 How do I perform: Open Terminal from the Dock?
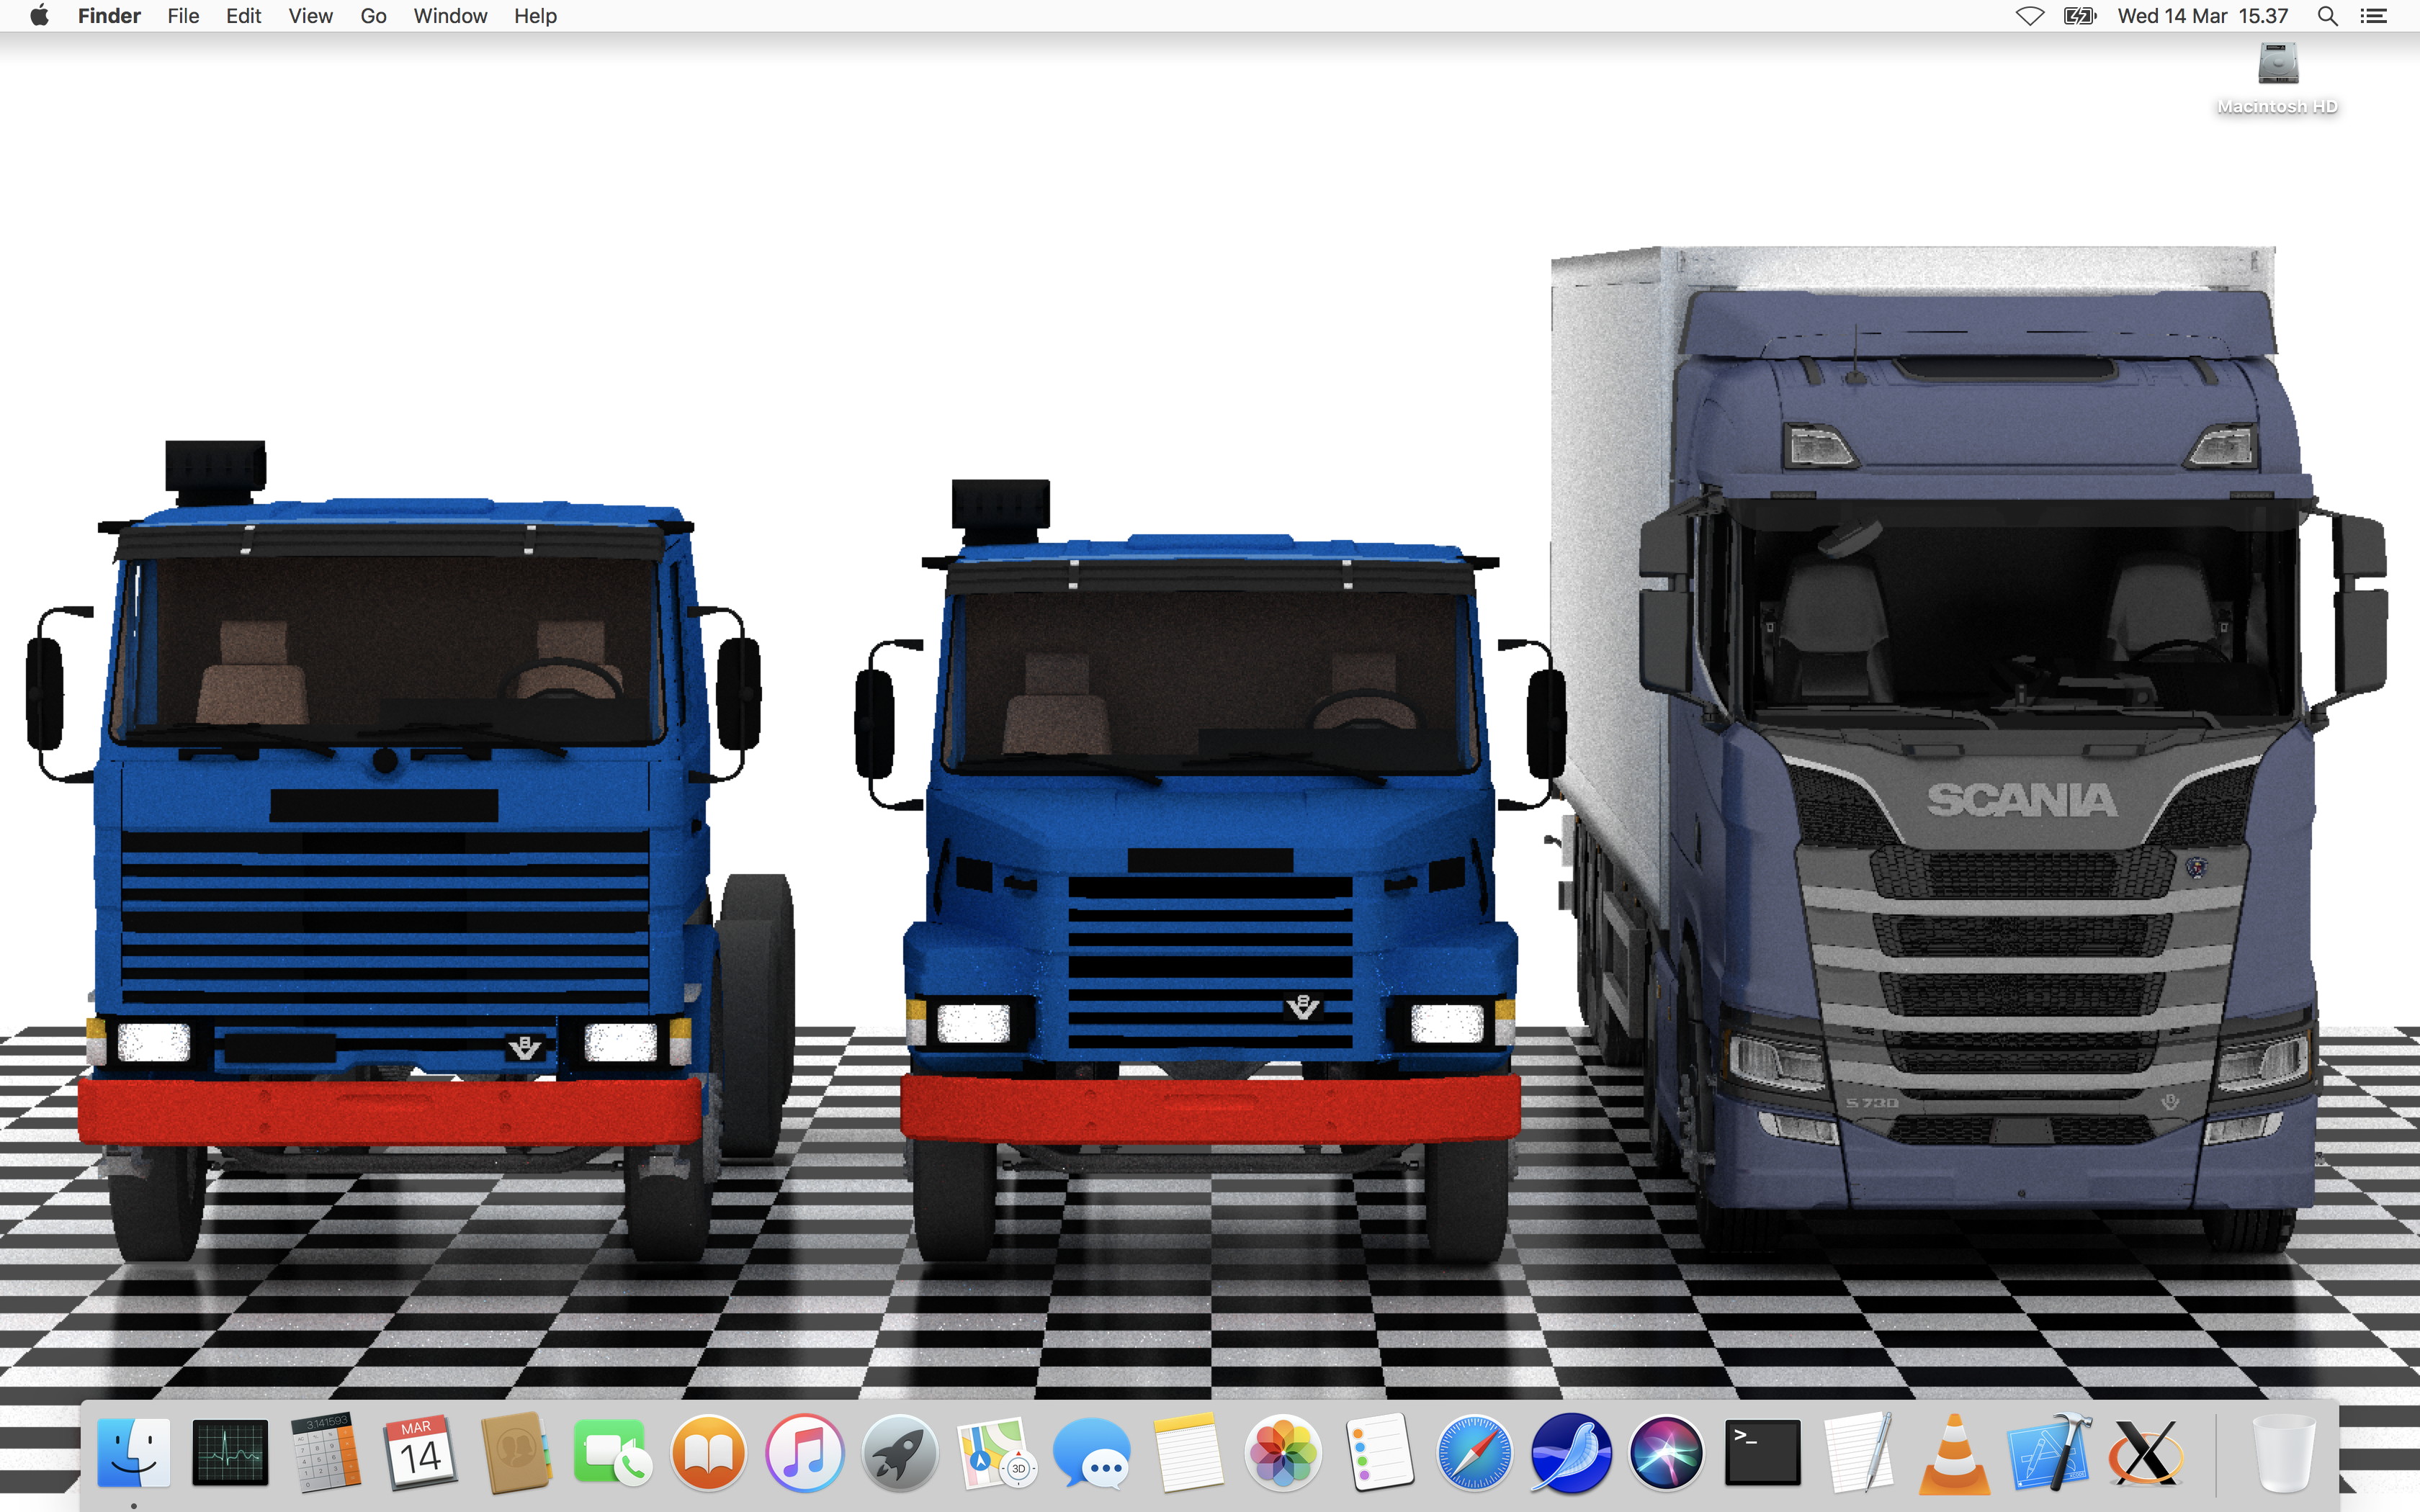(x=1762, y=1452)
